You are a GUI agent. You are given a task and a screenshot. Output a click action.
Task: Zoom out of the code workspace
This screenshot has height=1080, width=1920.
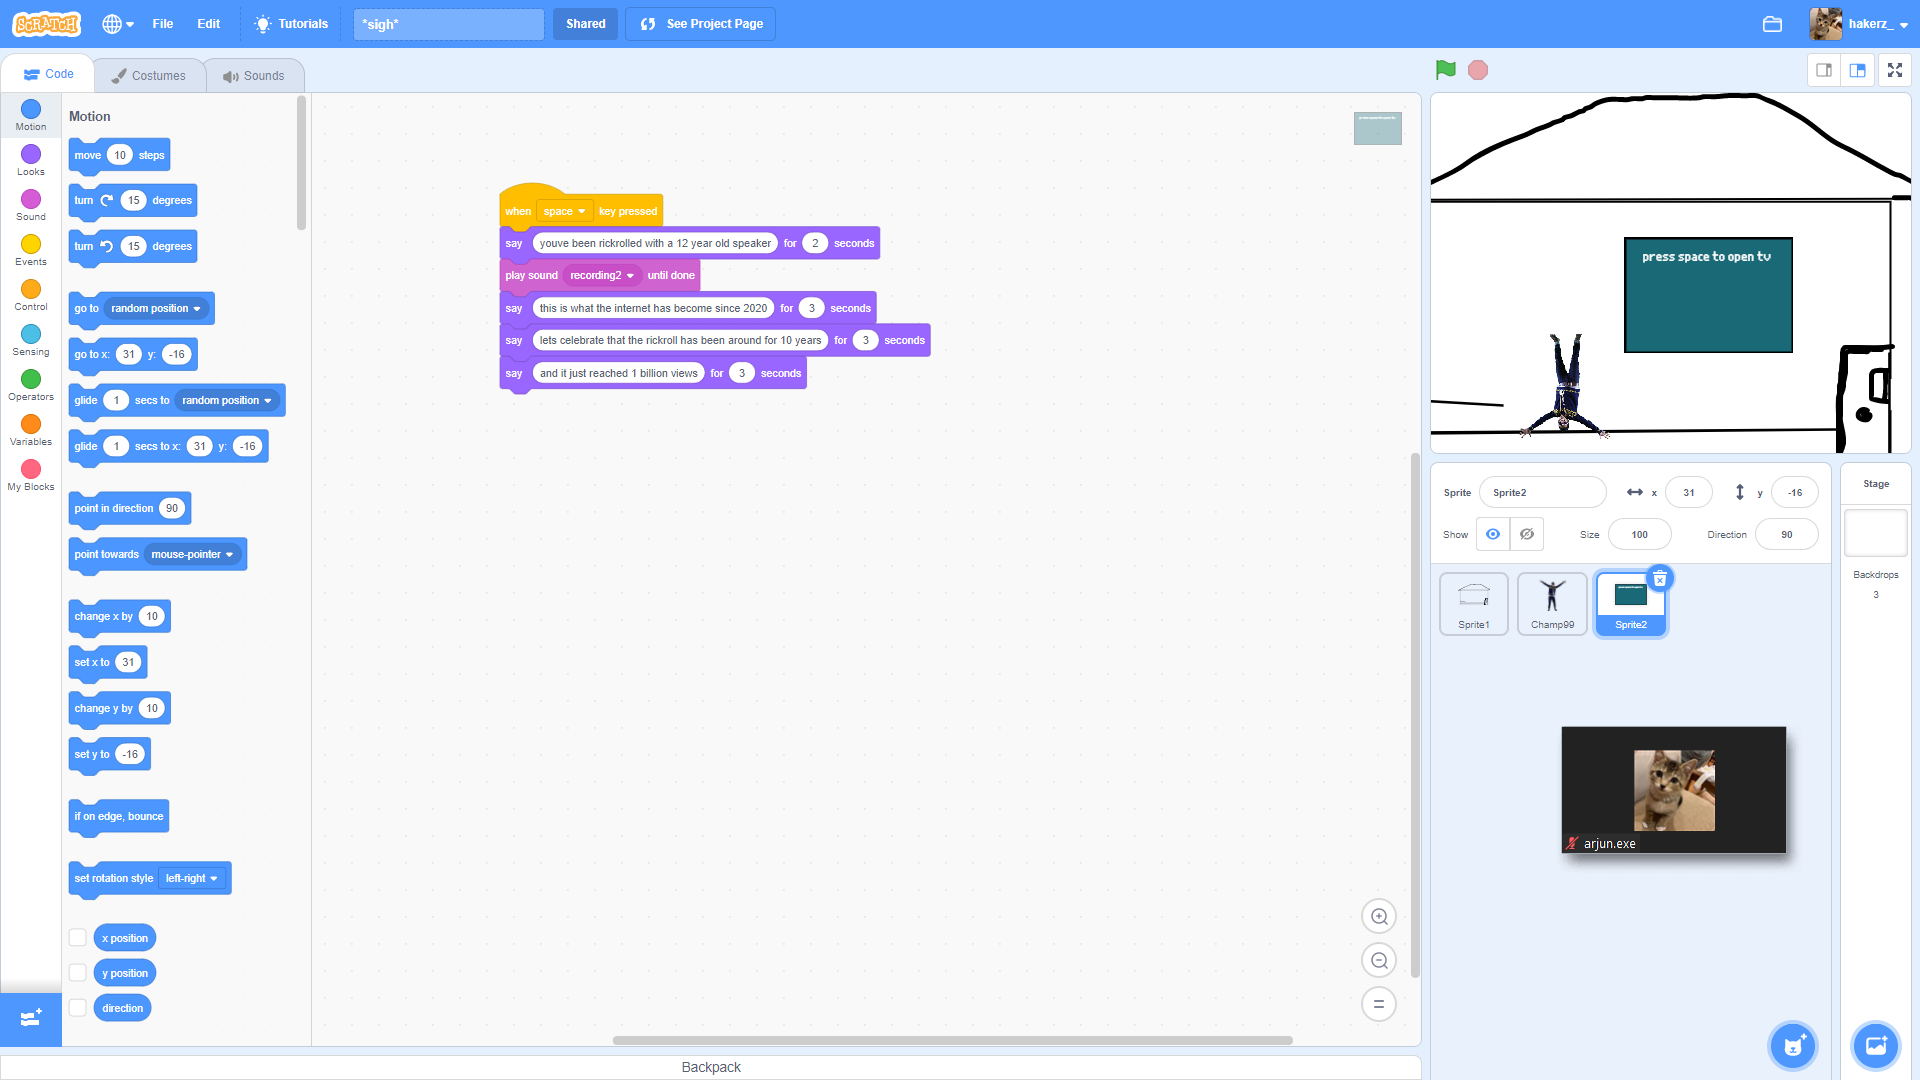click(1379, 961)
